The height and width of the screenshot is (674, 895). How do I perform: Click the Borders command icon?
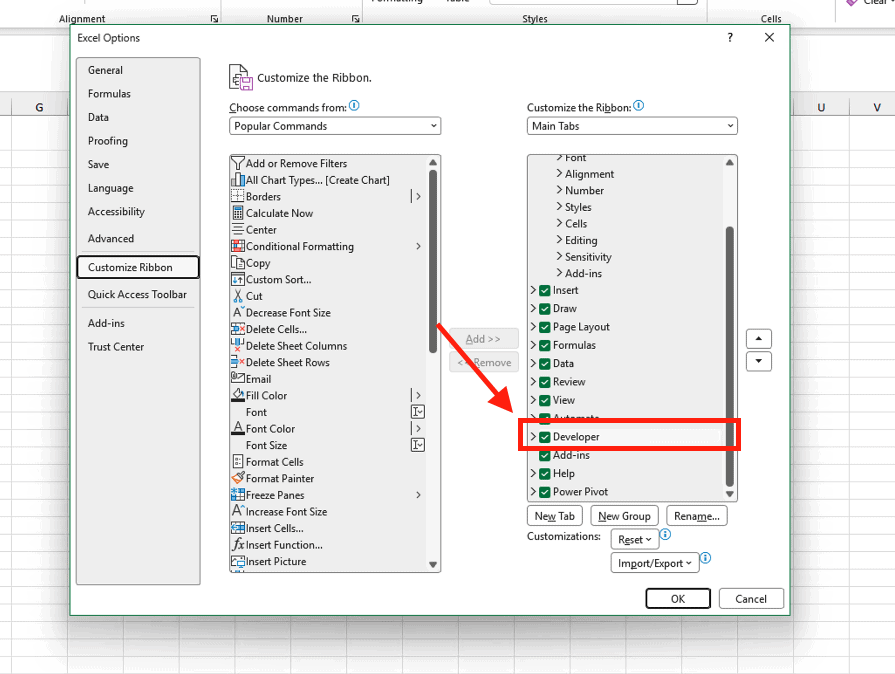point(238,196)
